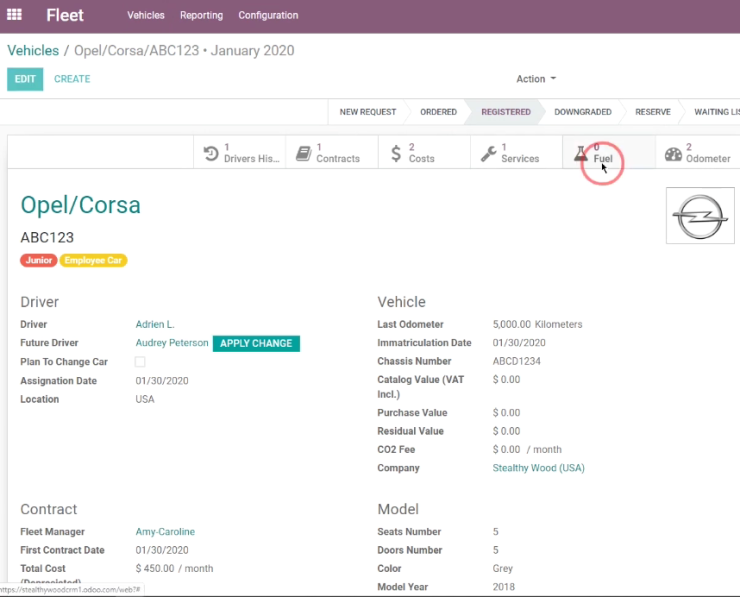Open Services wrench icon
The height and width of the screenshot is (597, 740).
point(488,153)
